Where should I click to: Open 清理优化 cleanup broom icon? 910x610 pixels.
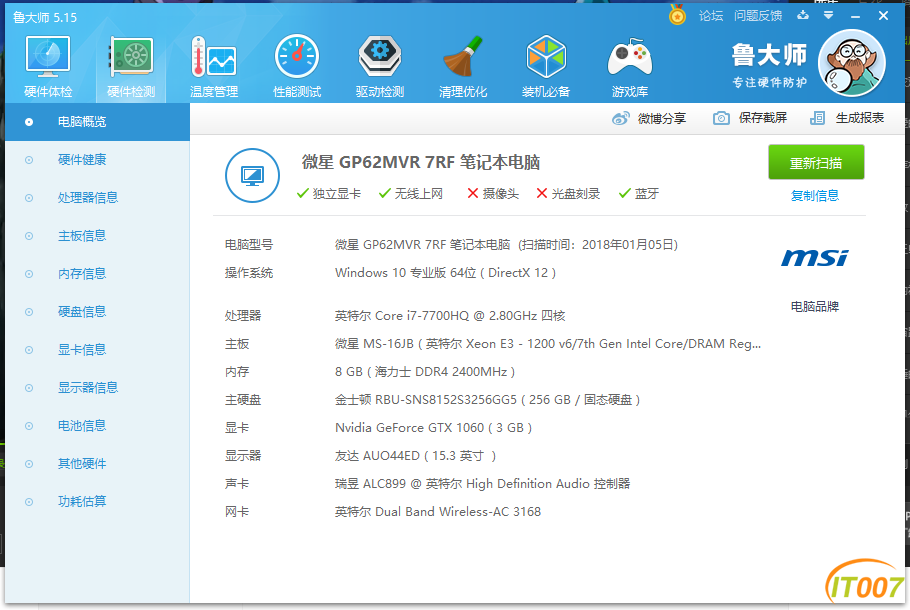[x=463, y=66]
